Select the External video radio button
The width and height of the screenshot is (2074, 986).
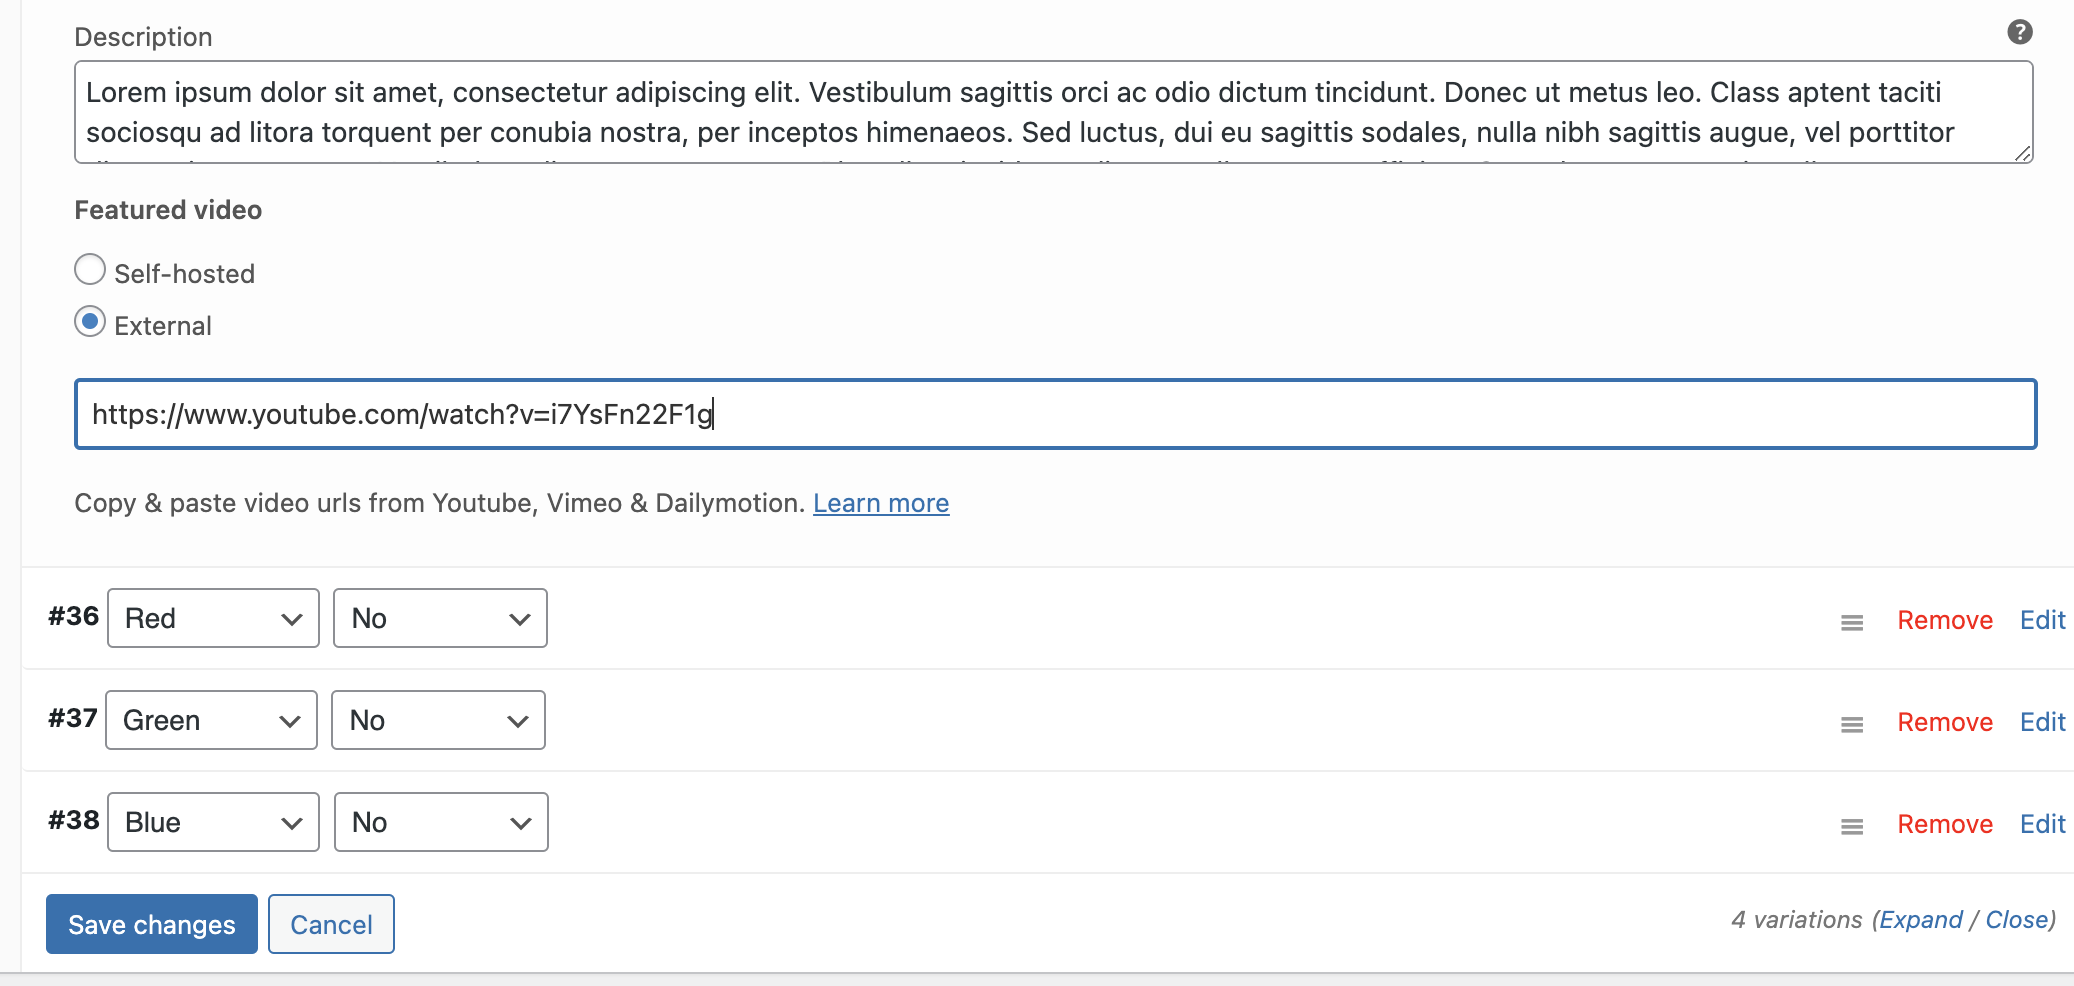pyautogui.click(x=90, y=322)
